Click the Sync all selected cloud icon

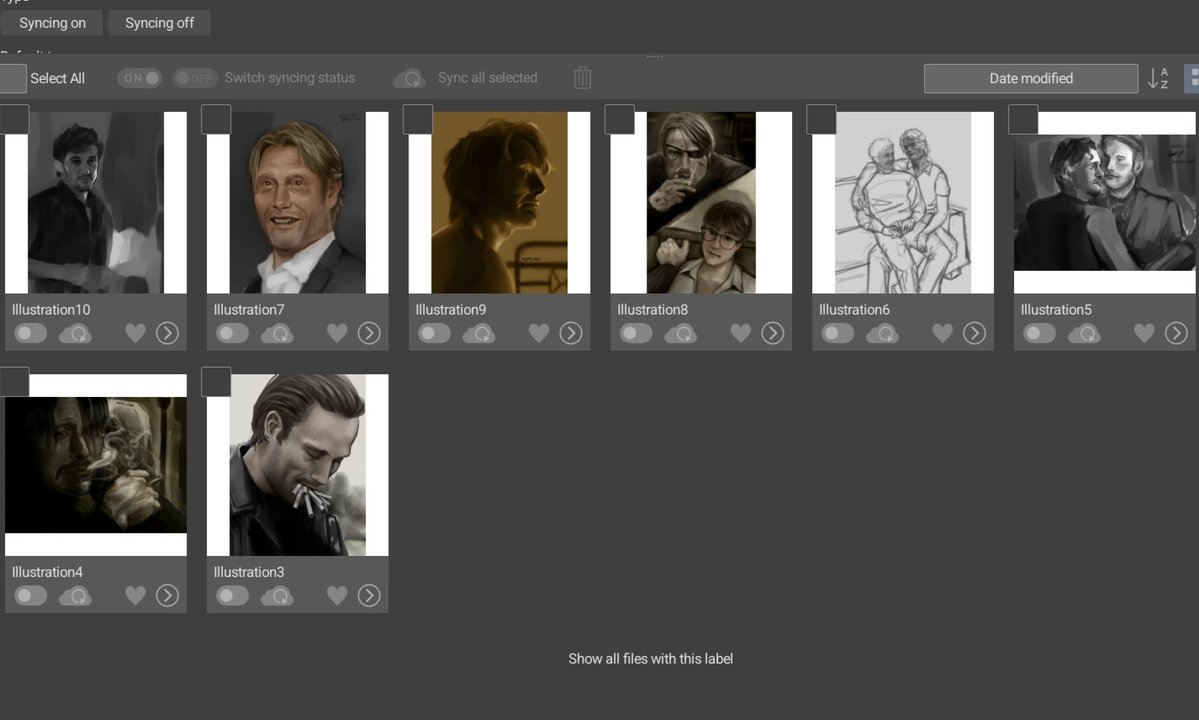click(410, 78)
